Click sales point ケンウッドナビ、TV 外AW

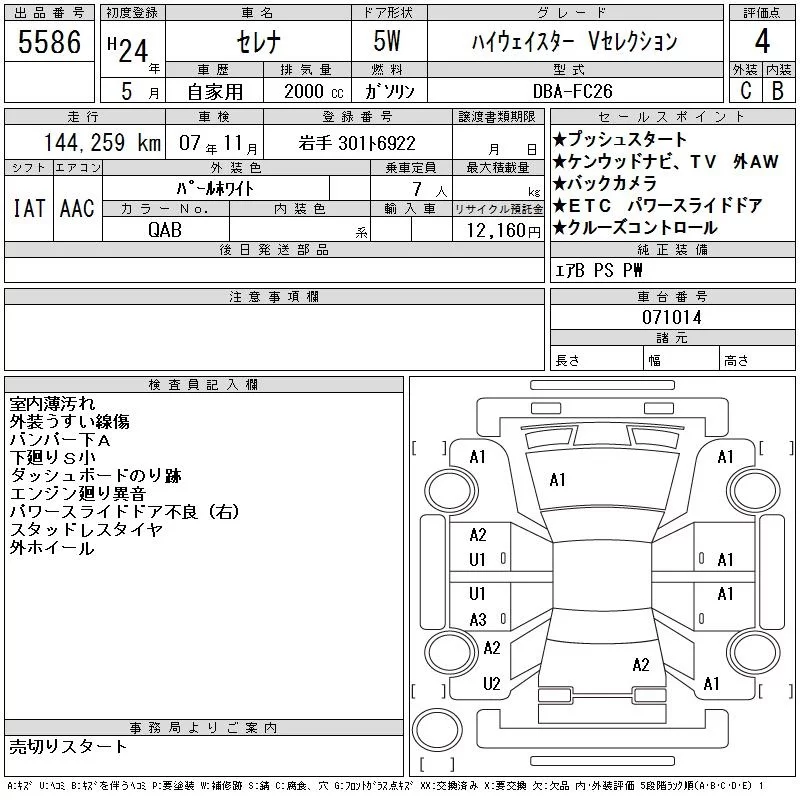coord(665,161)
